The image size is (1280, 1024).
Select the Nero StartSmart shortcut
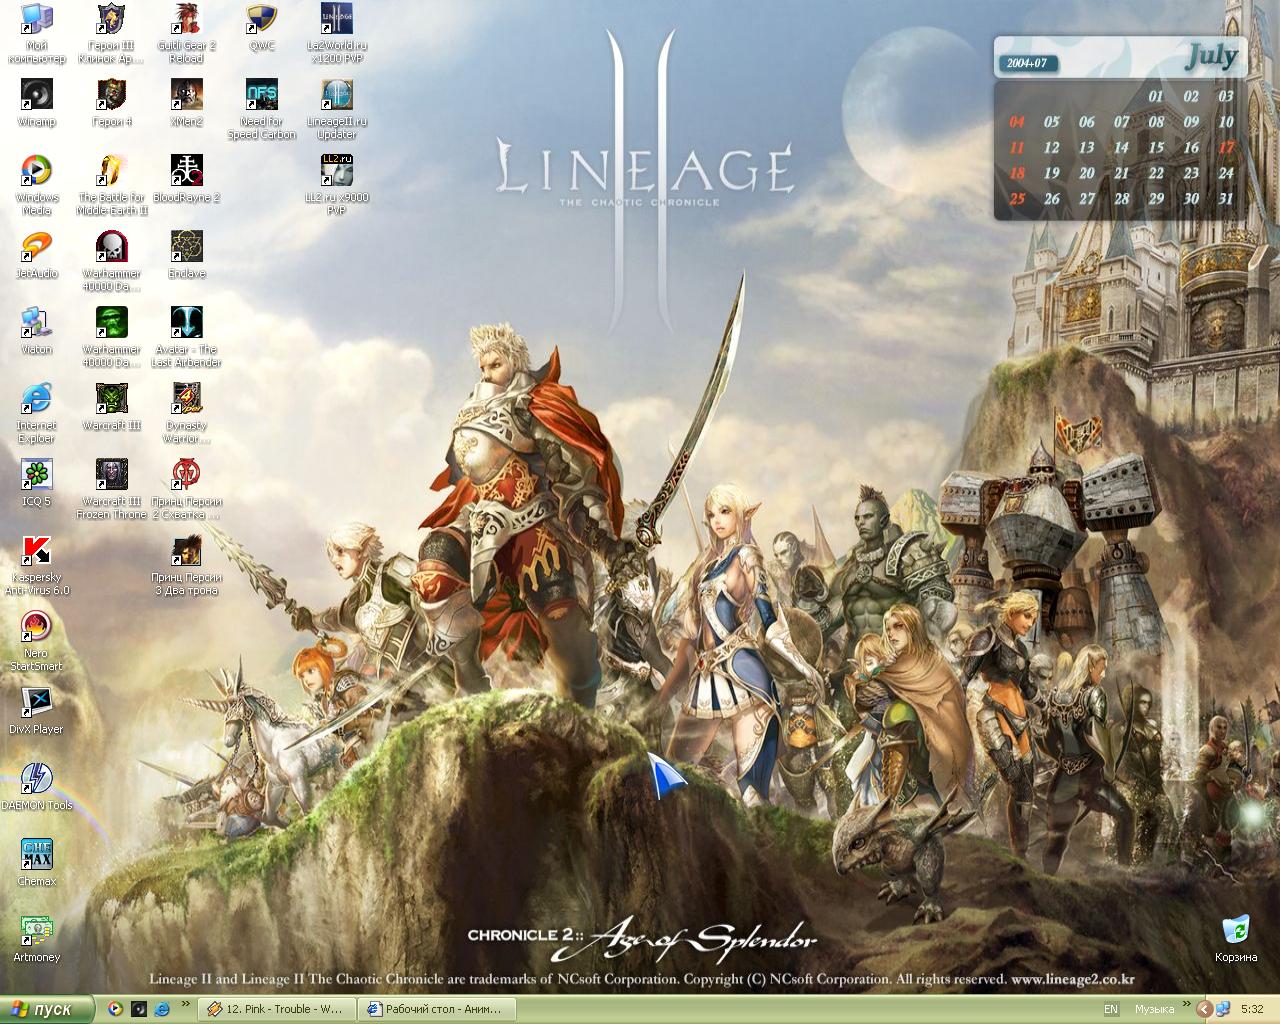pos(36,641)
